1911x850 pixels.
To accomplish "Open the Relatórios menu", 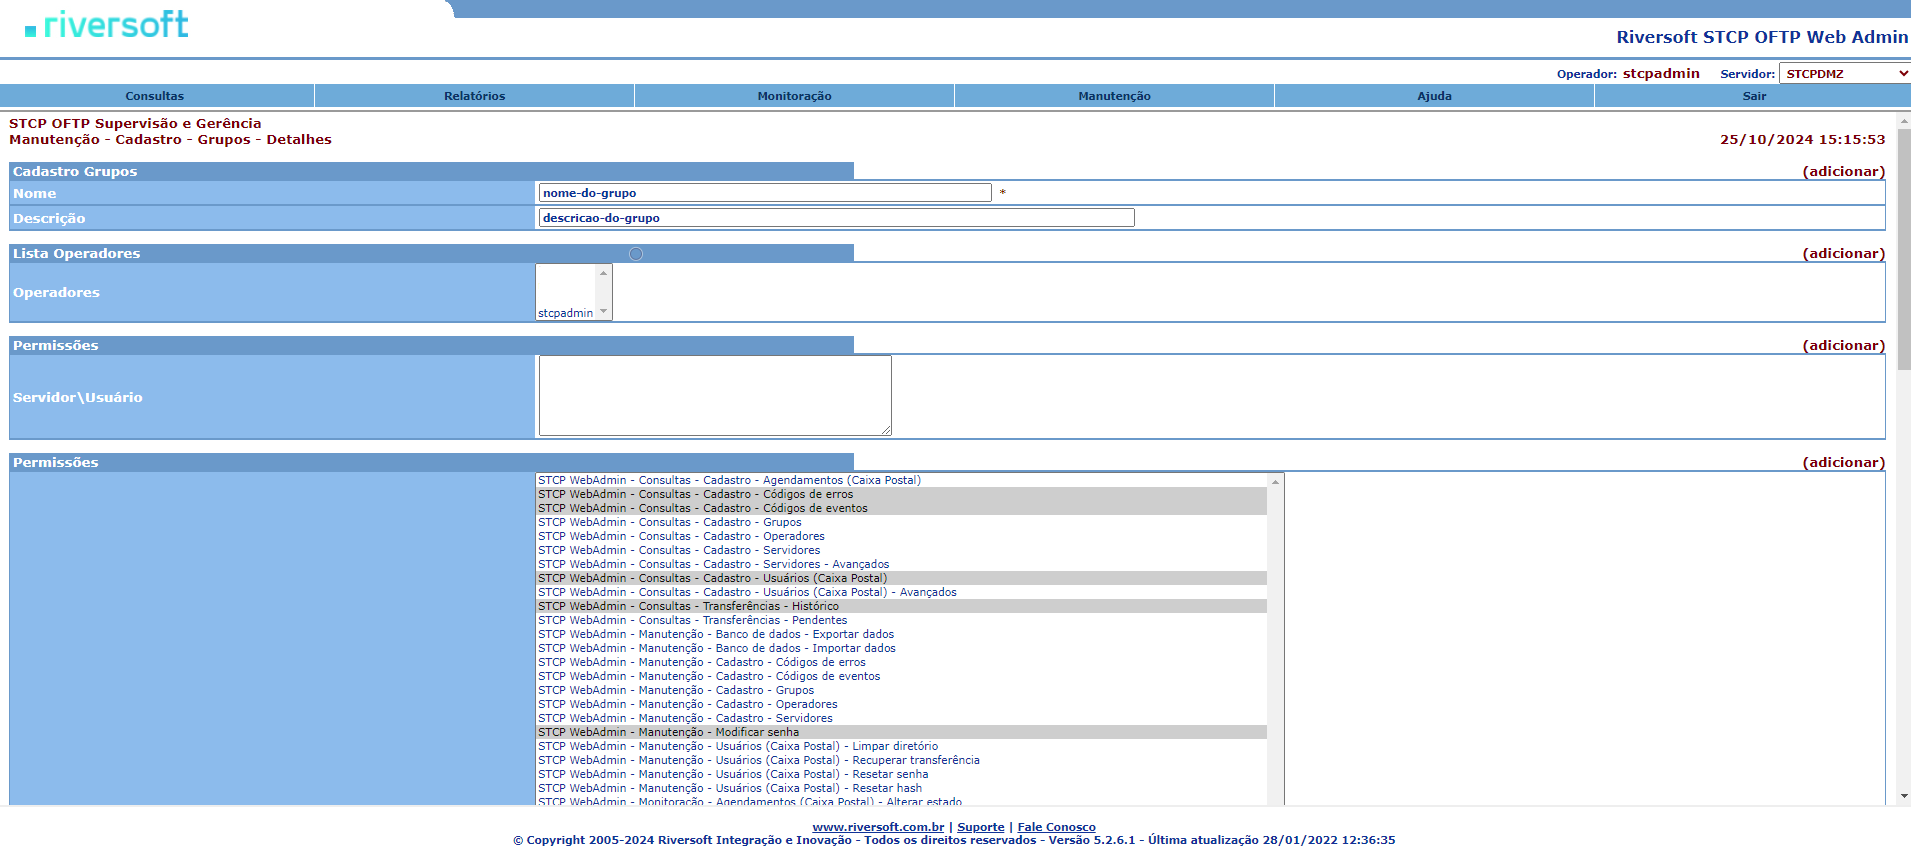I will (x=475, y=96).
